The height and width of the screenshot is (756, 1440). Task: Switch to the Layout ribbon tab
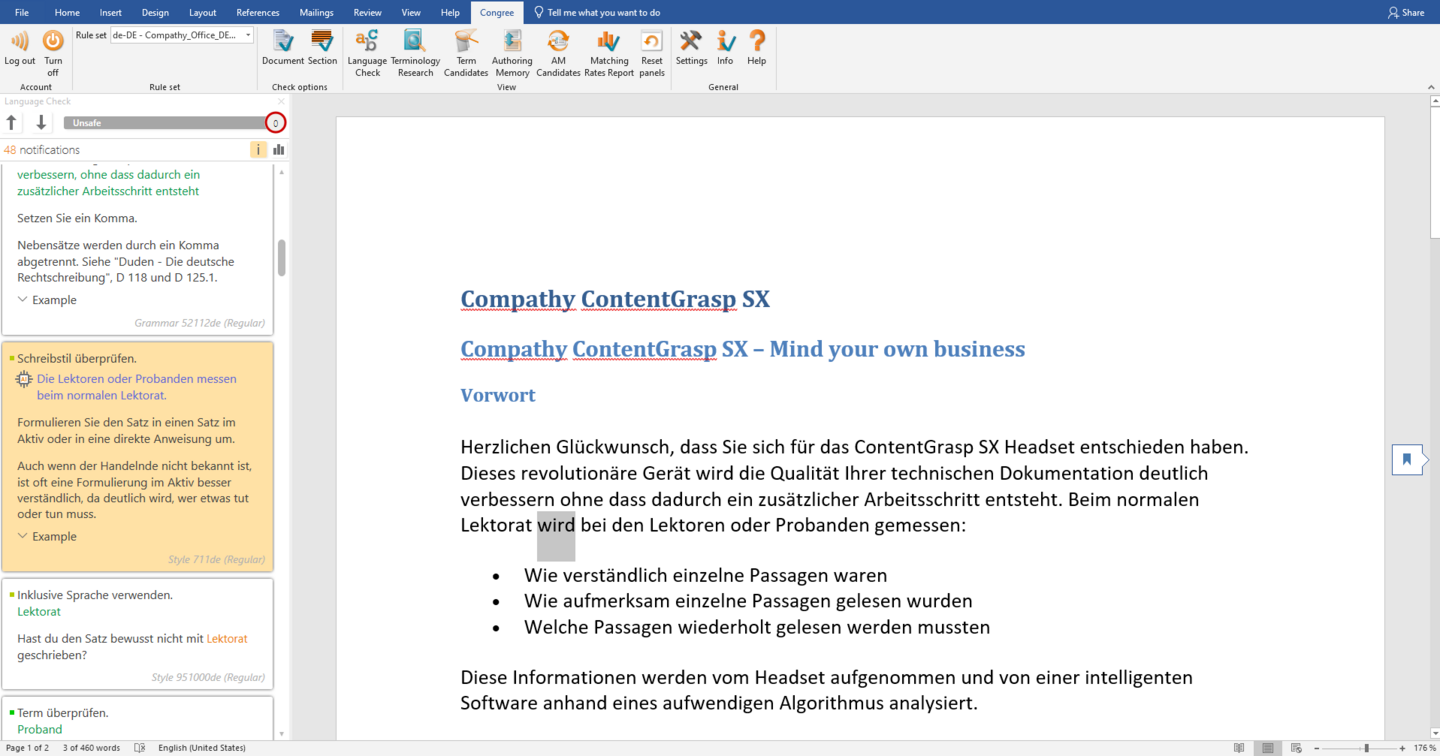[202, 13]
